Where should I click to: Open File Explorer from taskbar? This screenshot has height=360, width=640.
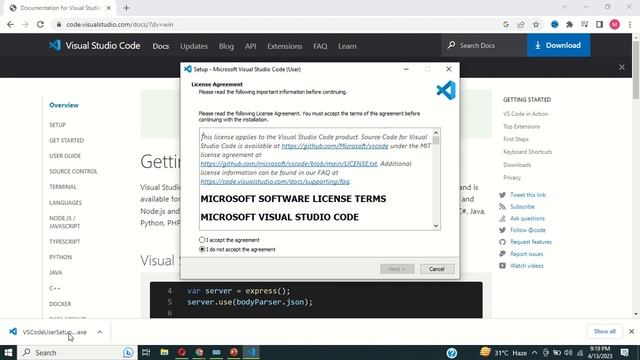coord(164,352)
